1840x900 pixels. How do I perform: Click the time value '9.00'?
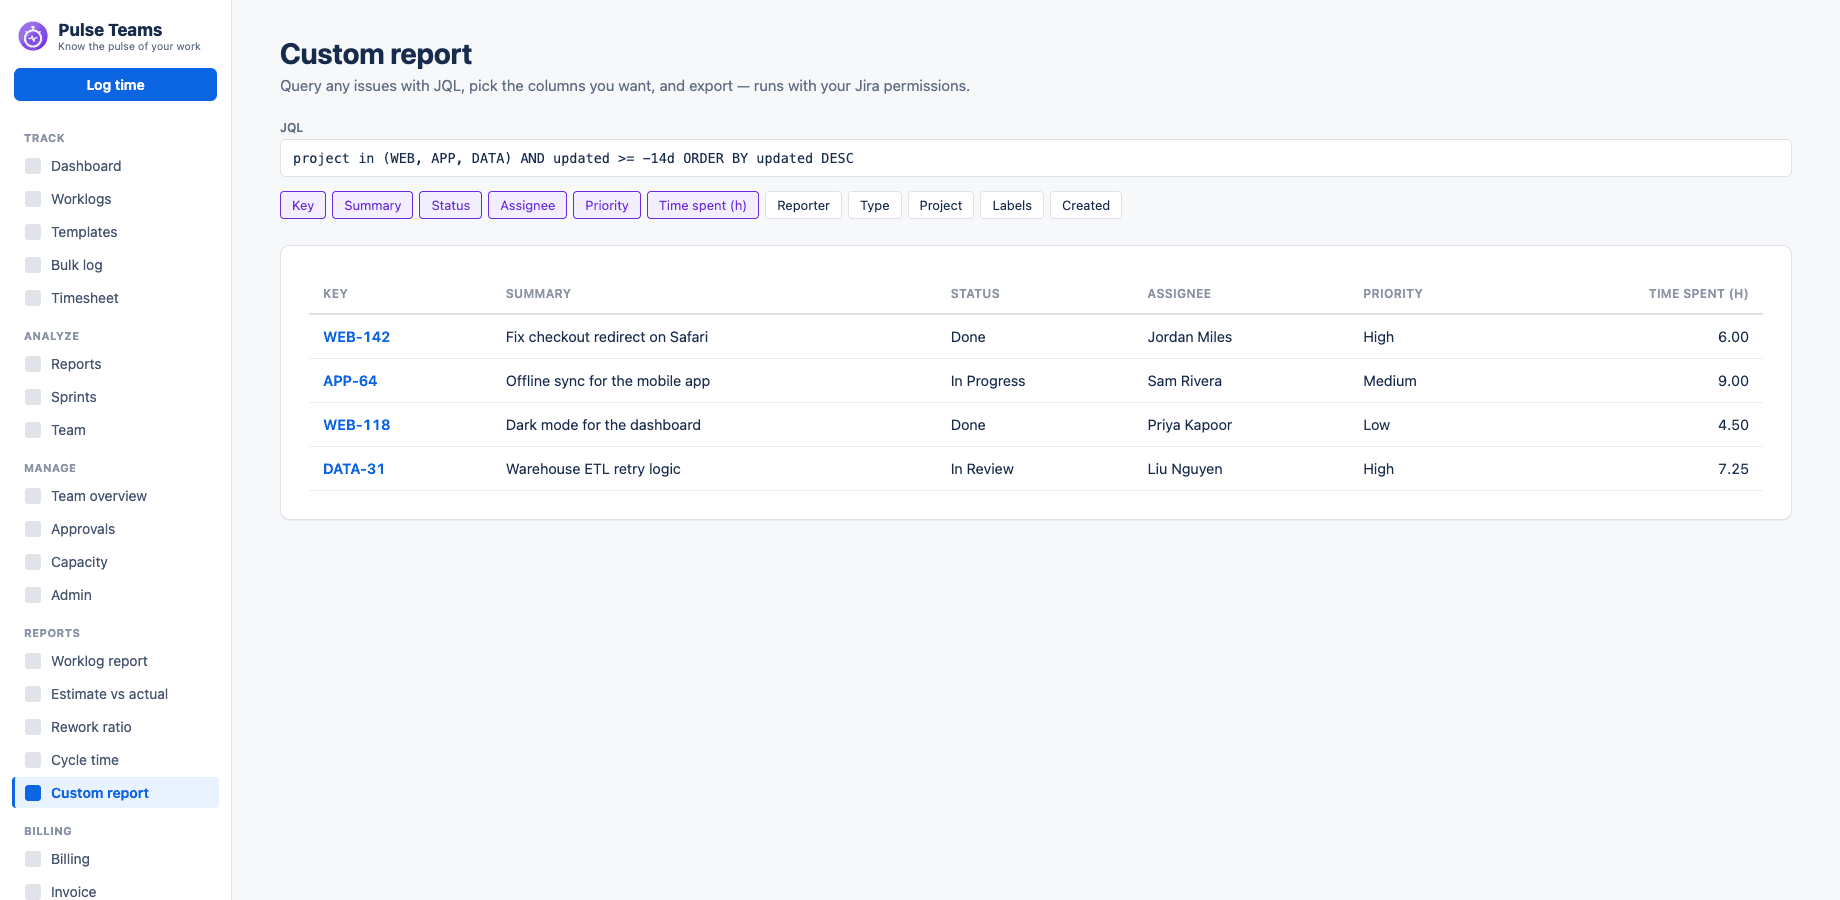click(1733, 381)
